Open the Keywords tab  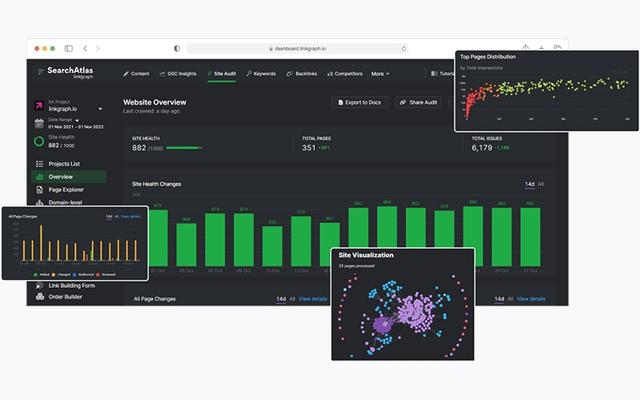pos(260,73)
